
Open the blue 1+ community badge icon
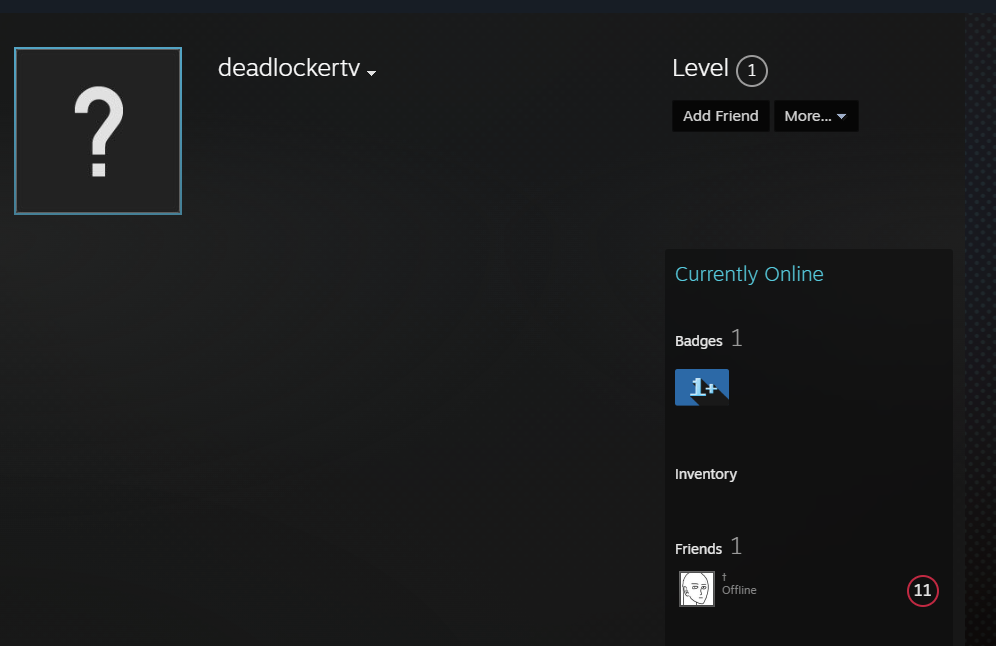701,387
